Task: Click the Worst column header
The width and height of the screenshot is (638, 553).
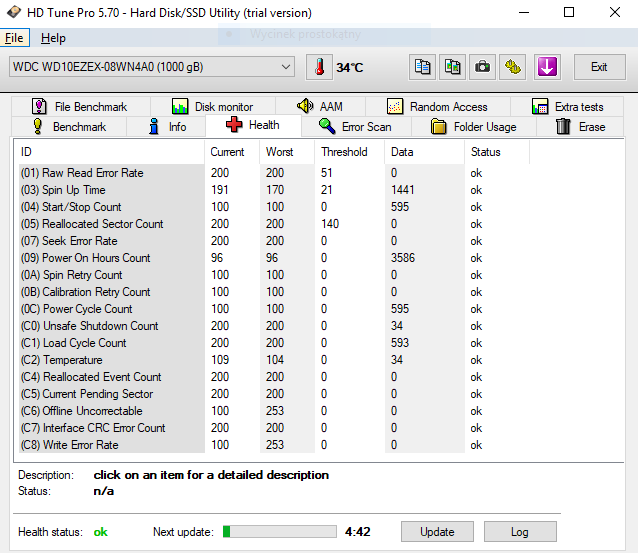Action: [287, 152]
